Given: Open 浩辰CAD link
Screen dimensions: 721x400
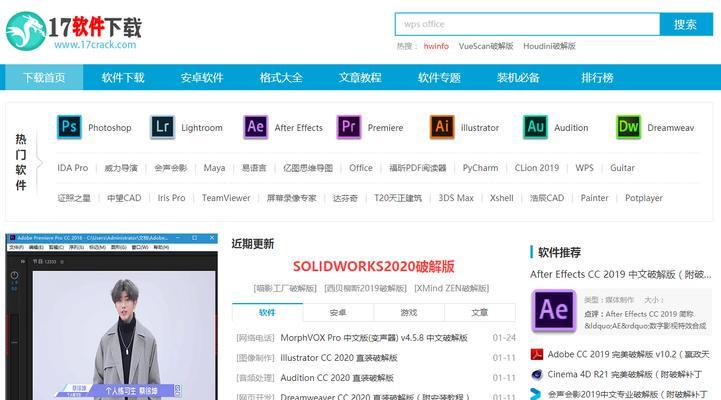Looking at the screenshot, I should pos(547,198).
